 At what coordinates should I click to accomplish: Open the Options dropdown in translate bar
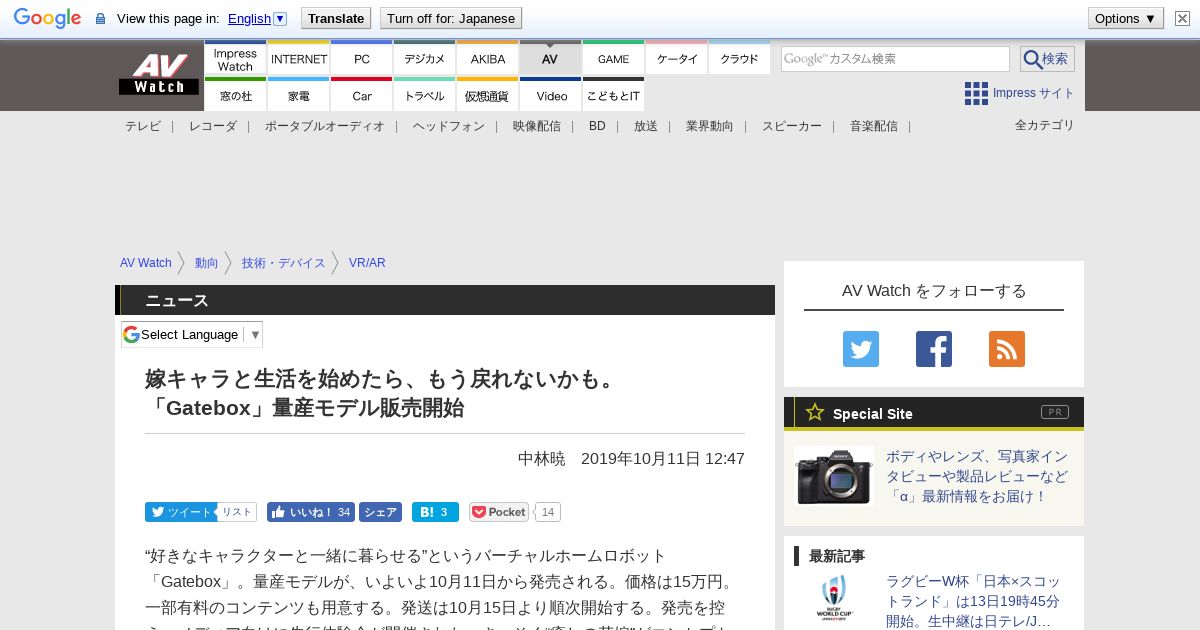(x=1125, y=18)
